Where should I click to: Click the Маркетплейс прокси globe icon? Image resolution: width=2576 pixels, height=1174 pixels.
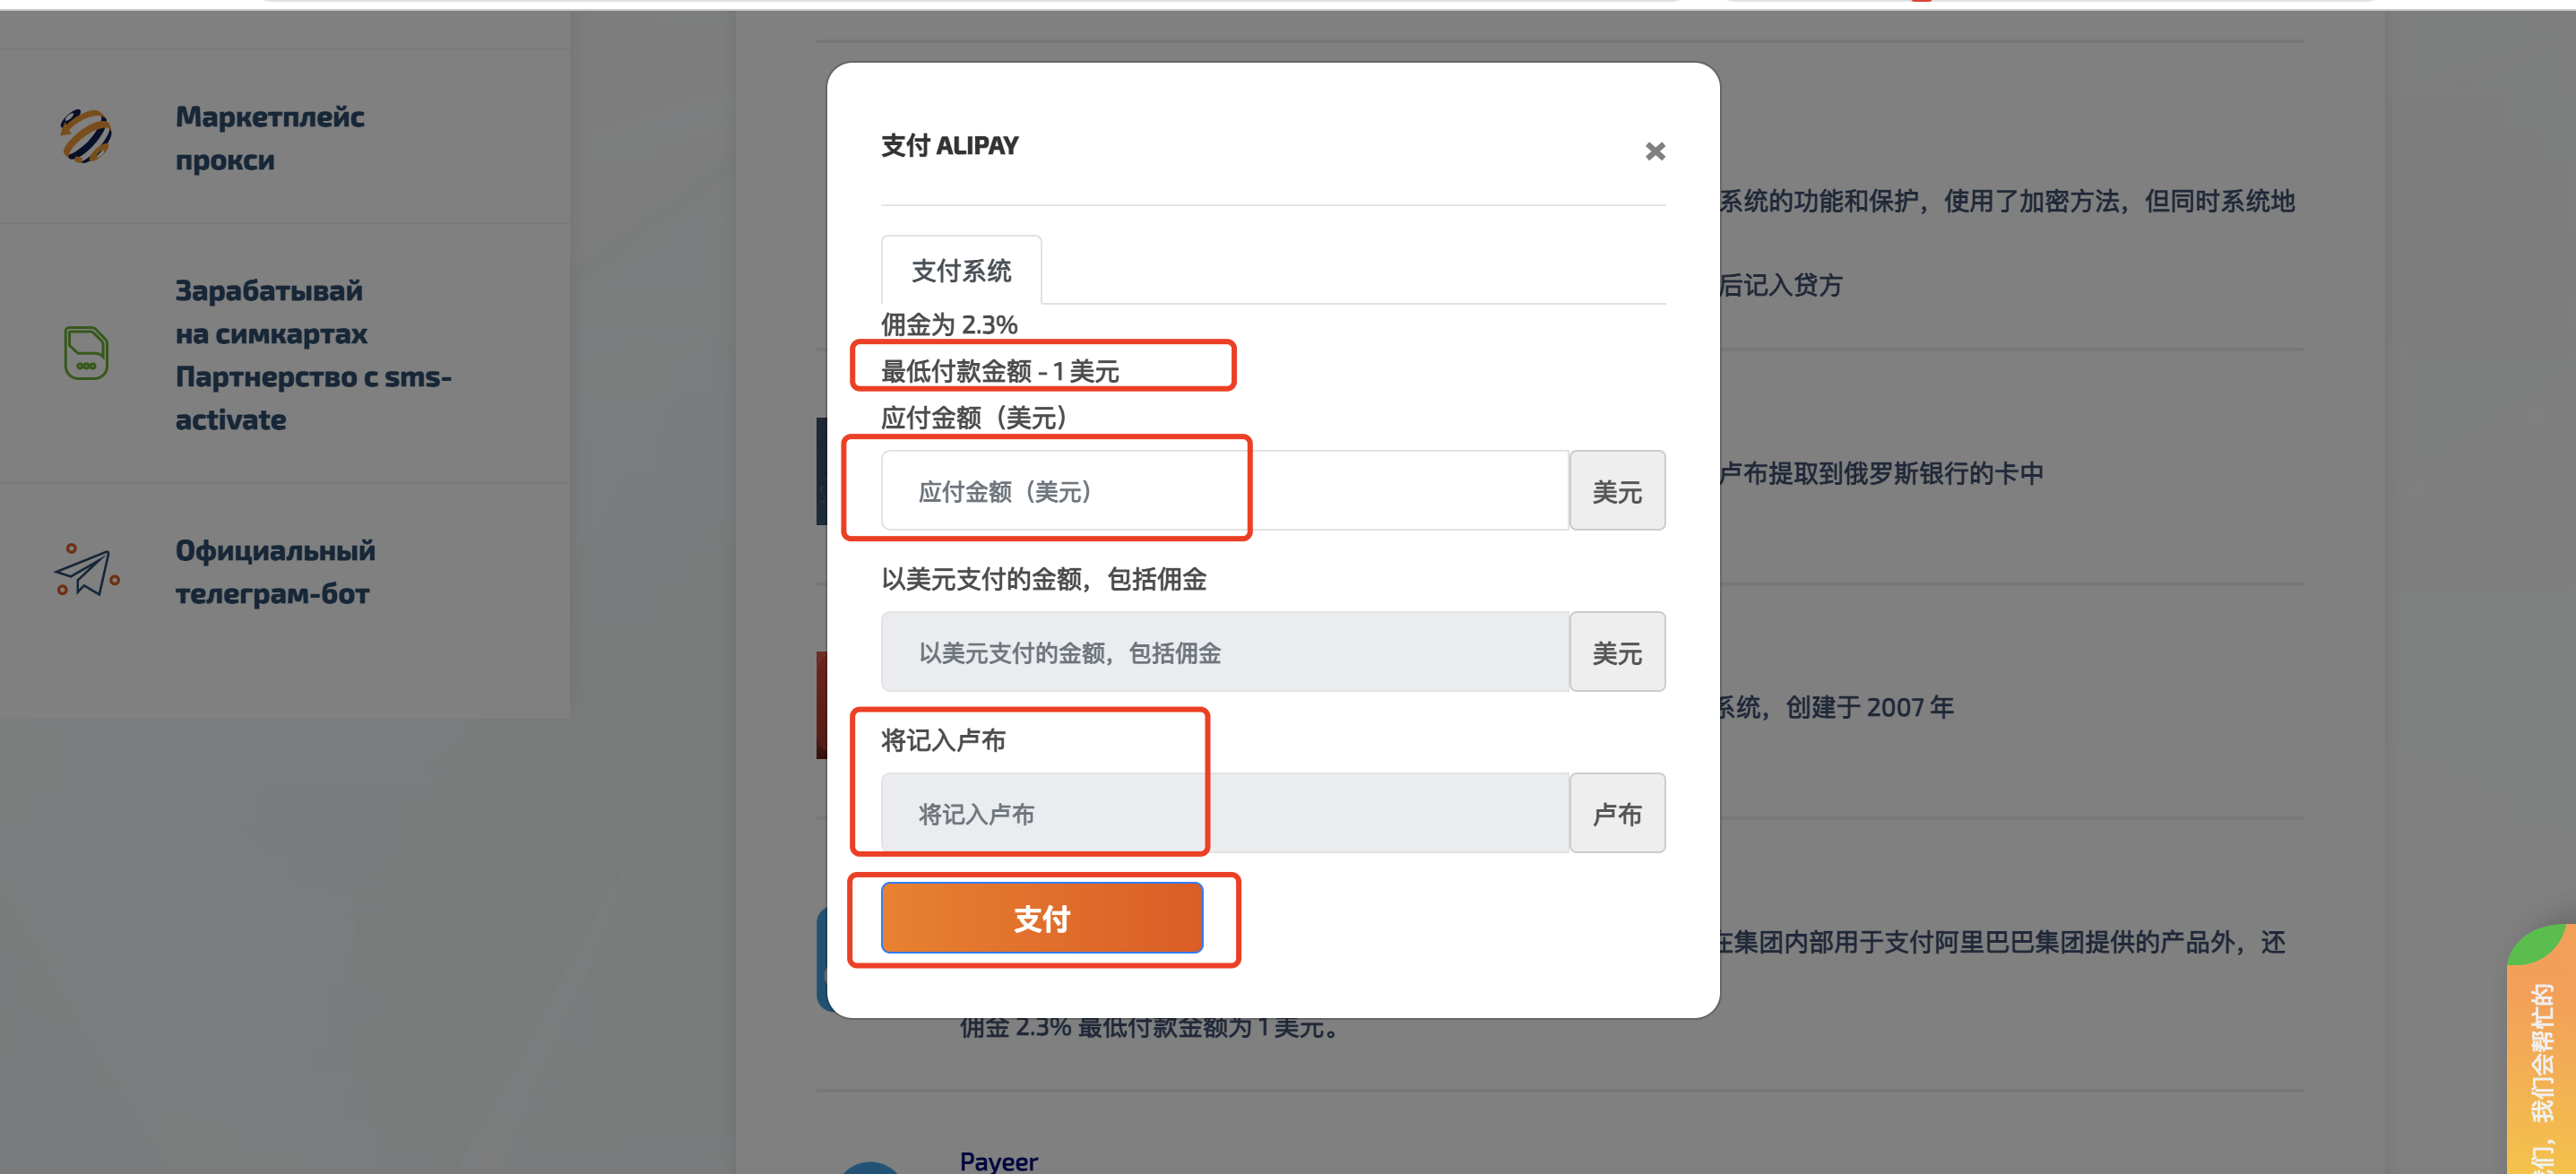pos(86,136)
